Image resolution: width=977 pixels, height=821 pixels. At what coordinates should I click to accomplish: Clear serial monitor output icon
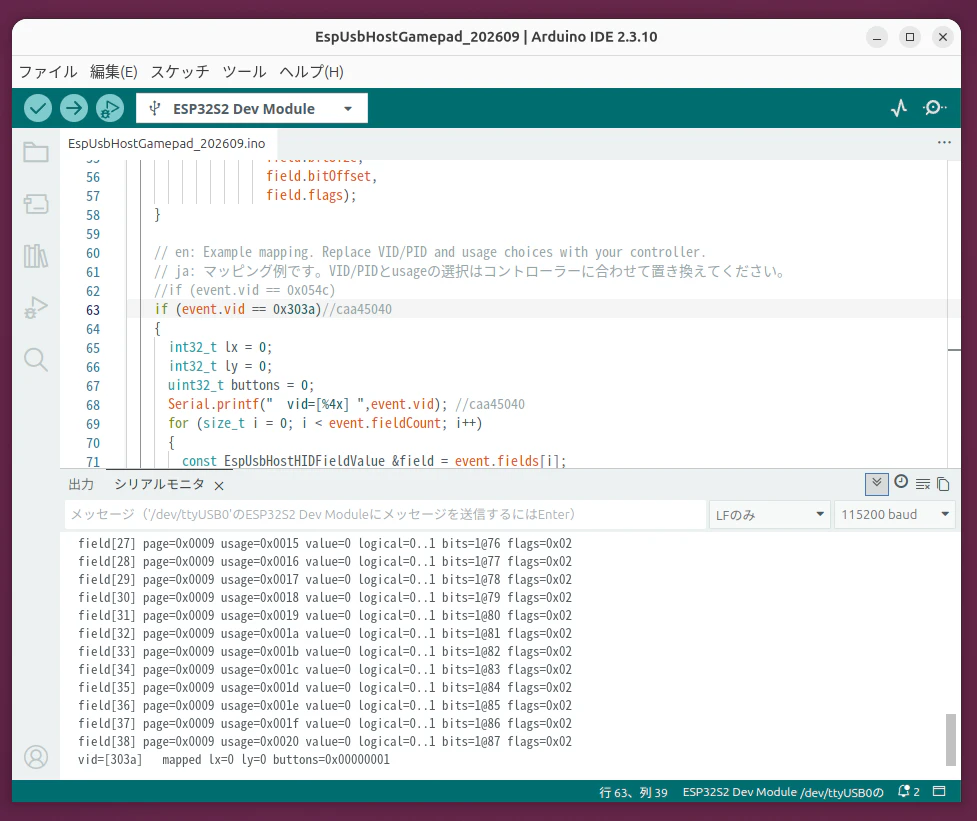[x=923, y=484]
